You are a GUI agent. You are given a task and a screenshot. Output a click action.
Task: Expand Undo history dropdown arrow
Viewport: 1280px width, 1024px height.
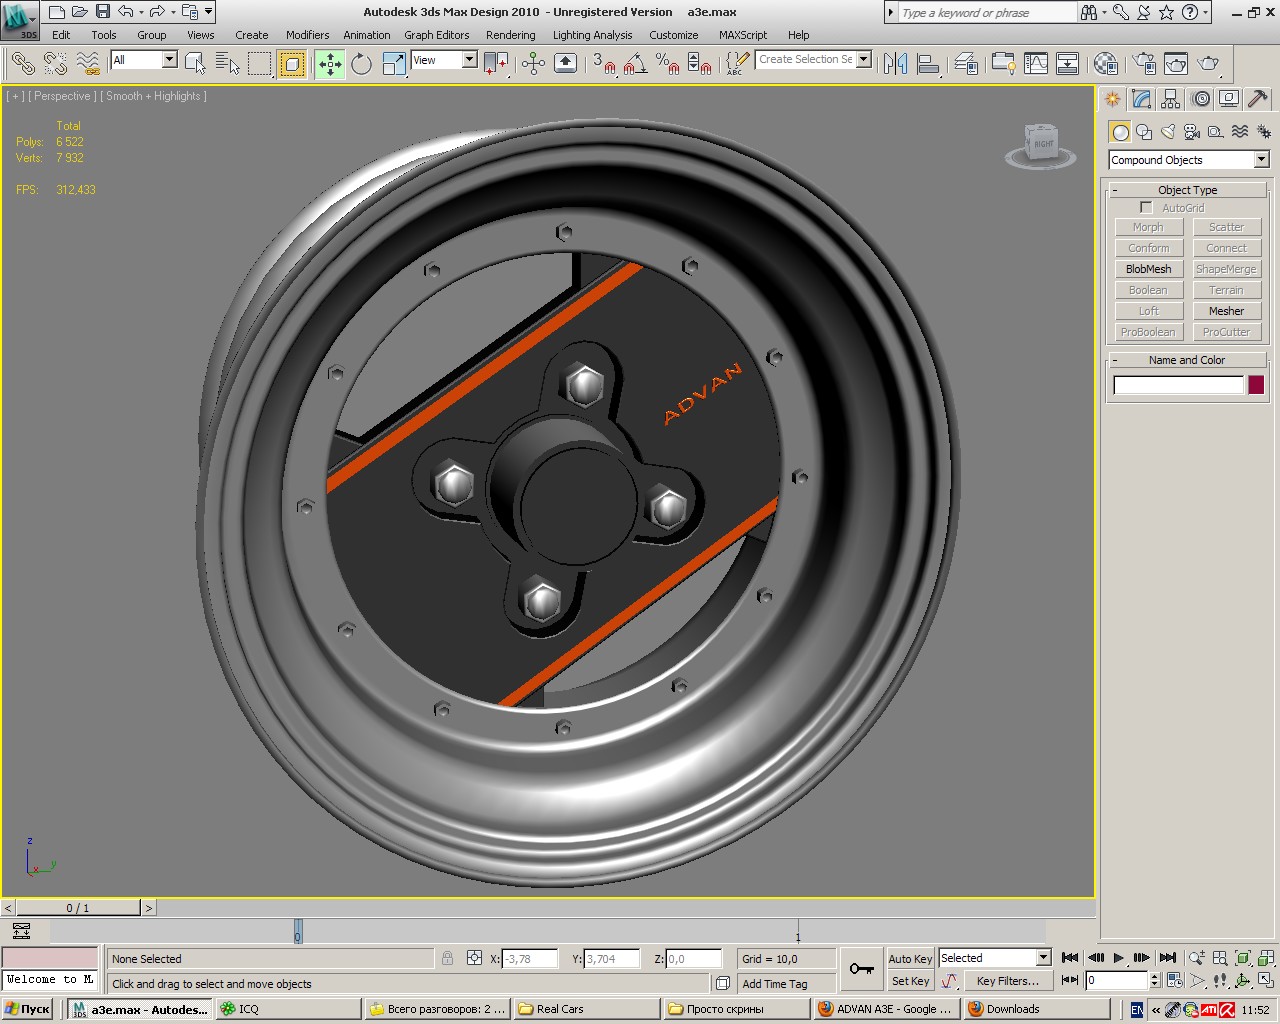141,12
